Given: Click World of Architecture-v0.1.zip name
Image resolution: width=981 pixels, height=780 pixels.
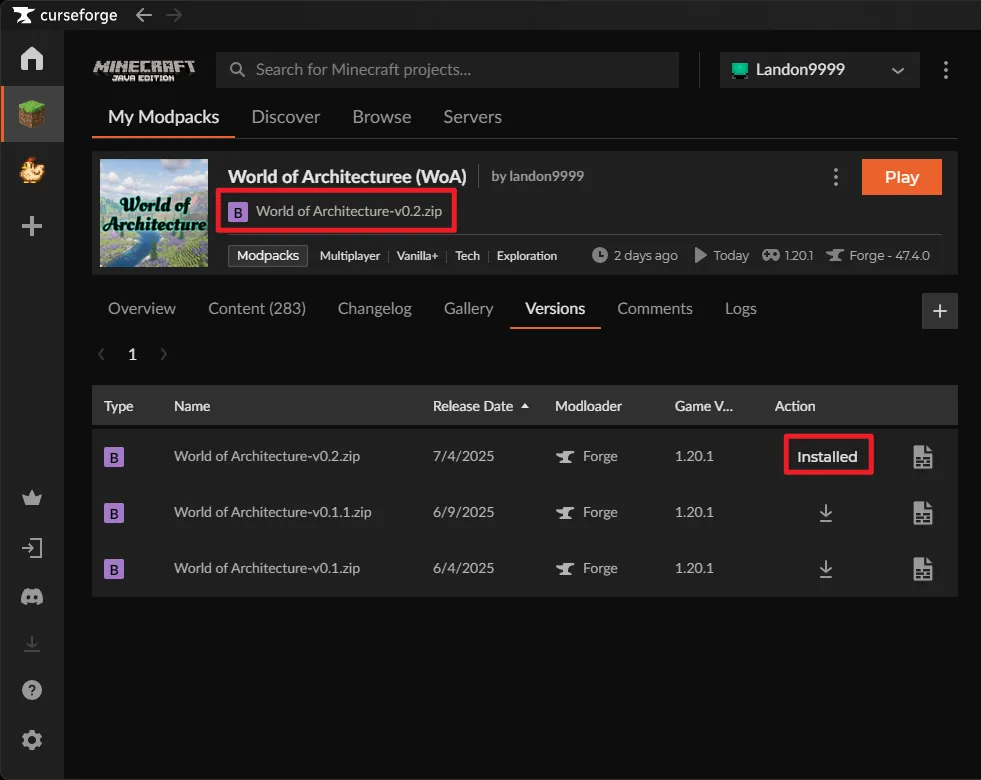Looking at the screenshot, I should click(x=267, y=568).
